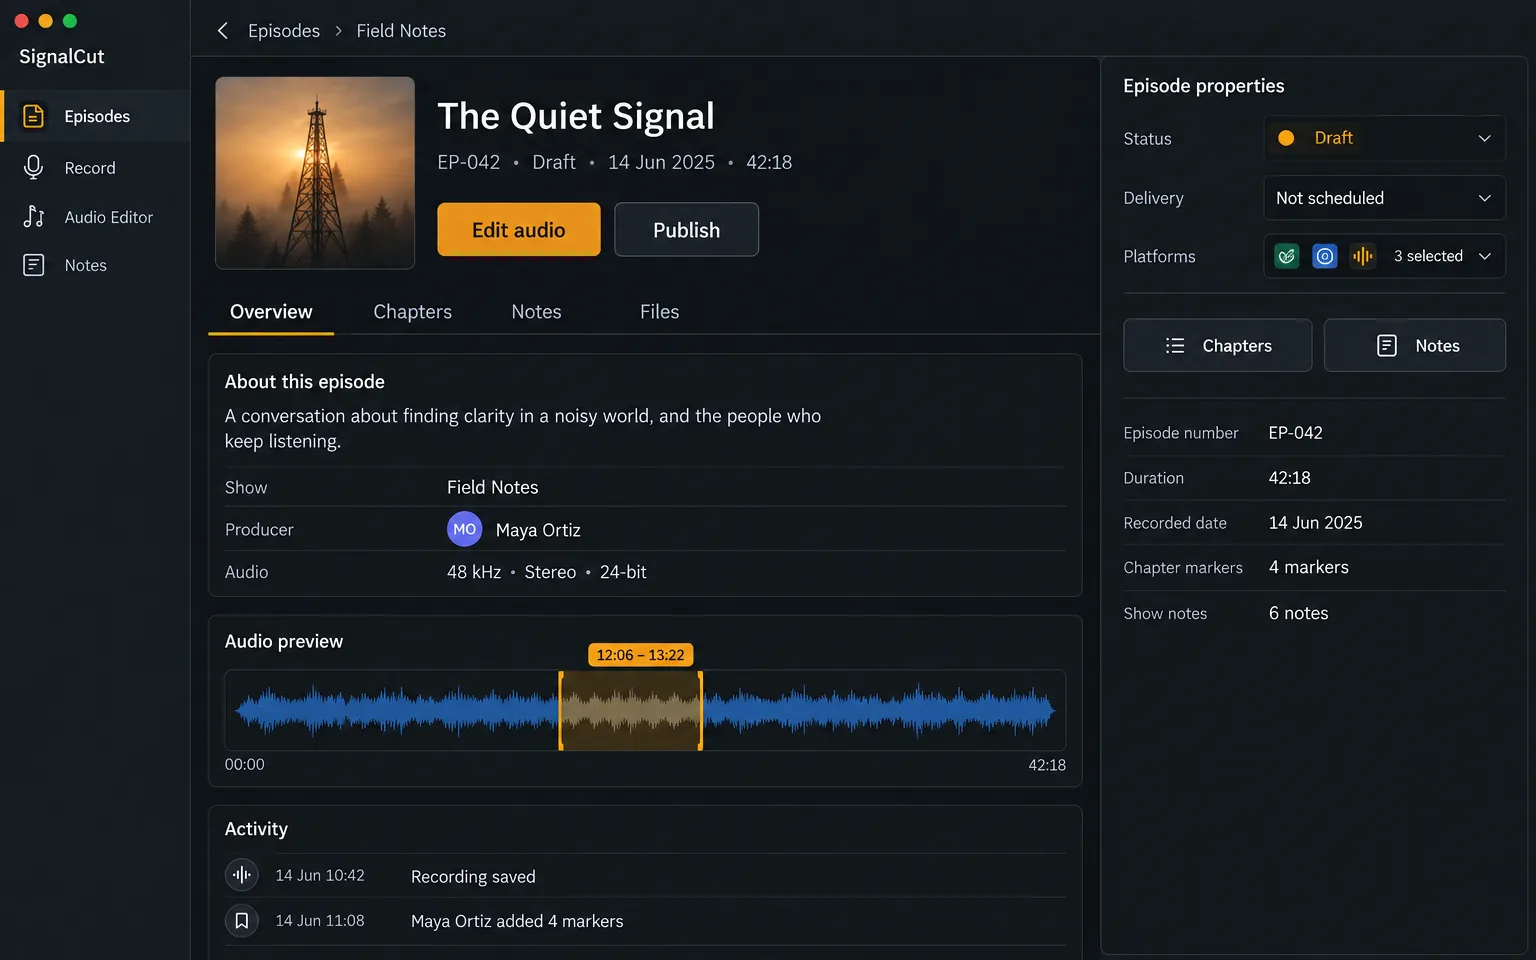Select the Notes icon in left sidebar
This screenshot has width=1536, height=960.
tap(34, 265)
